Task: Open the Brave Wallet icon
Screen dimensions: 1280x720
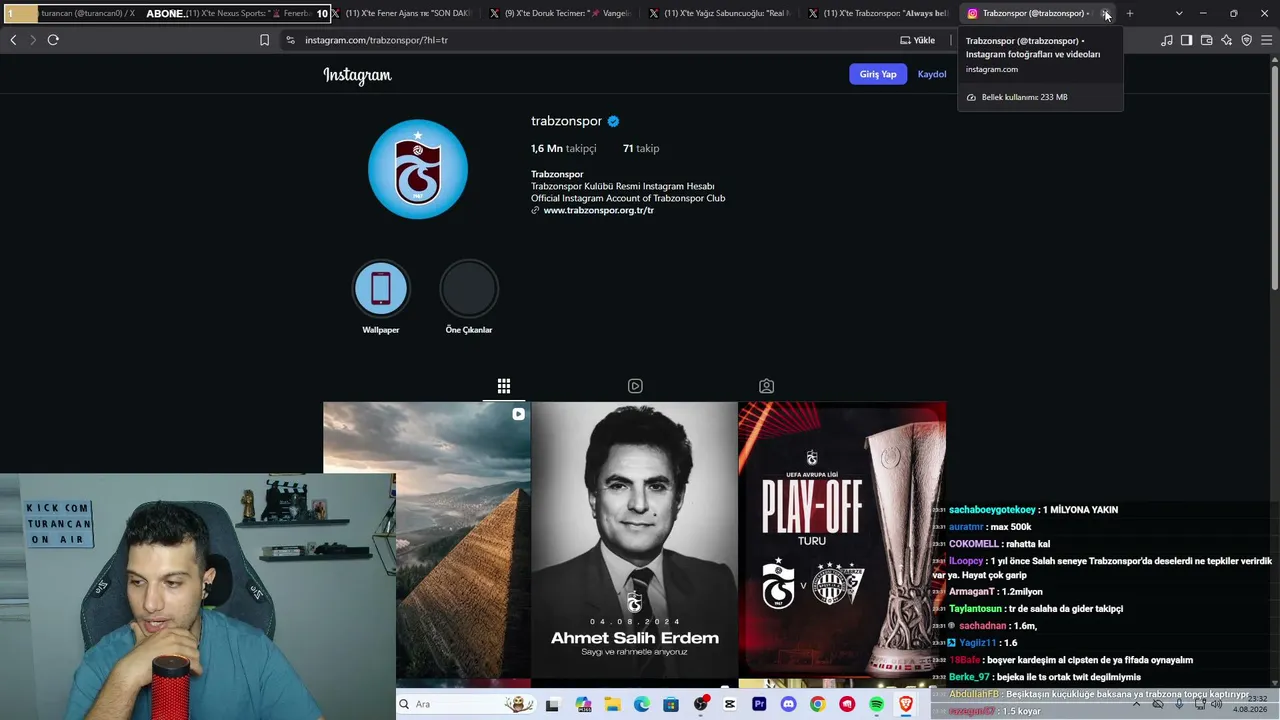Action: point(1207,40)
